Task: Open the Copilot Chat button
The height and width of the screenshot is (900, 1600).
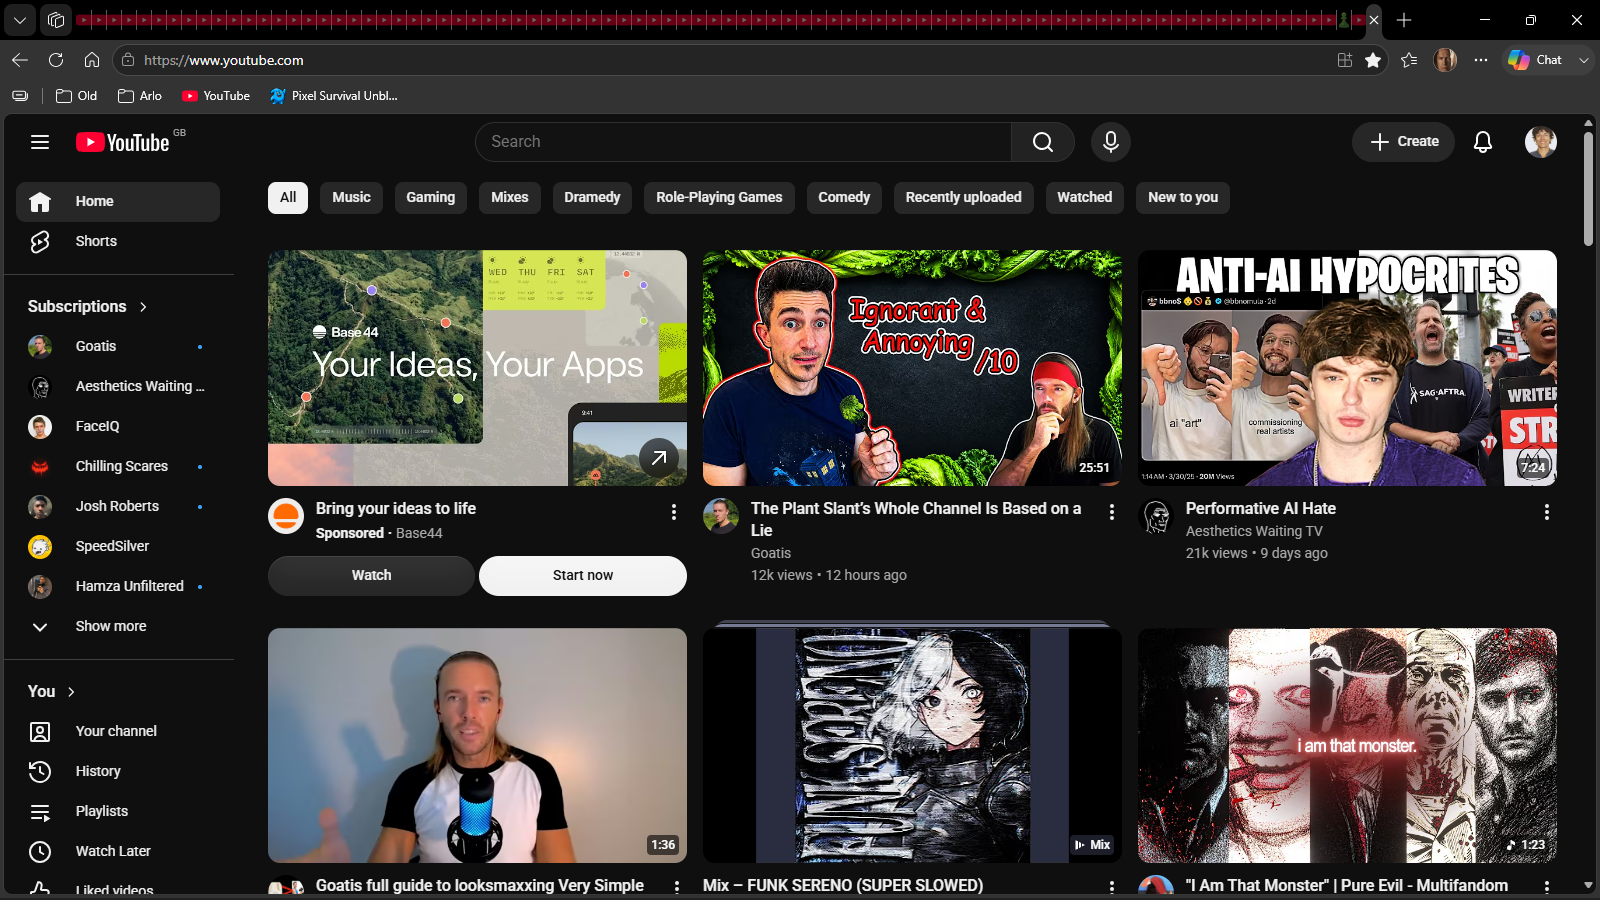Action: [x=1536, y=60]
